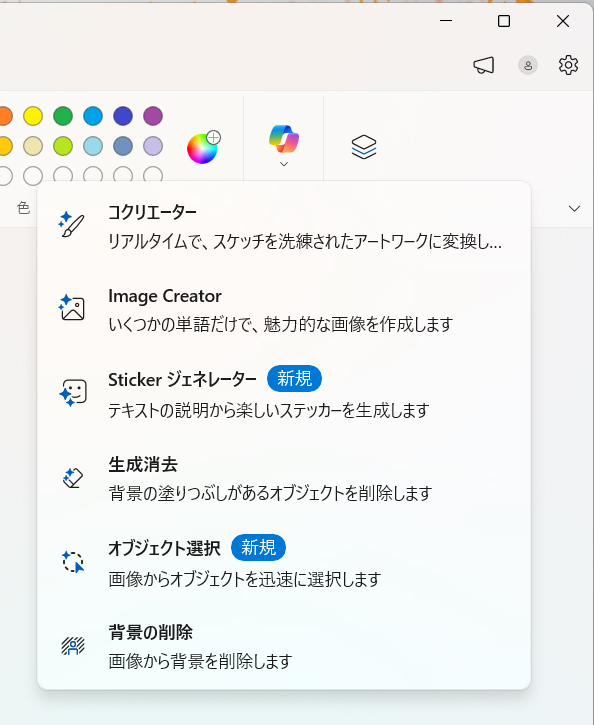Pick the cream beige color swatch

[x=33, y=146]
